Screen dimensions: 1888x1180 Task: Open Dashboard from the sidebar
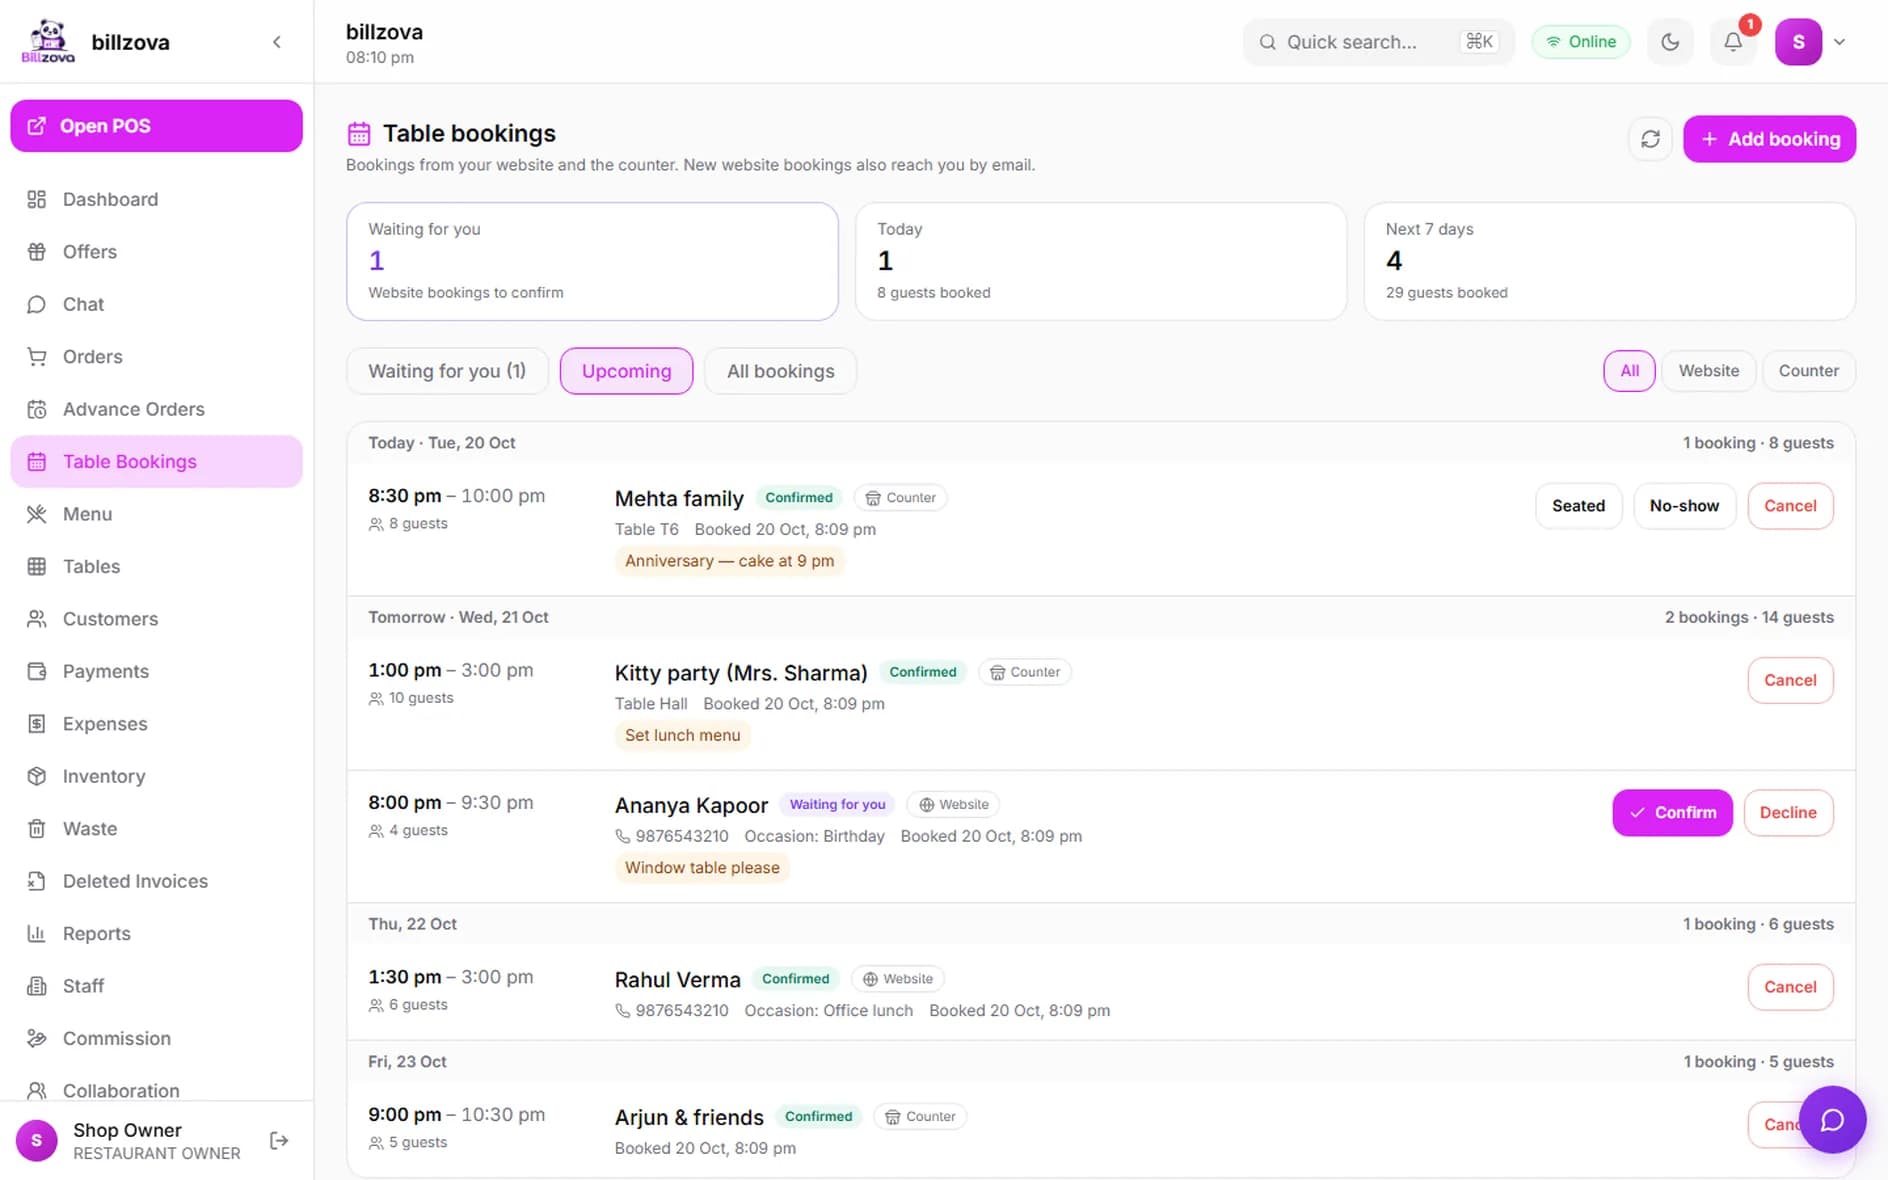[157, 199]
